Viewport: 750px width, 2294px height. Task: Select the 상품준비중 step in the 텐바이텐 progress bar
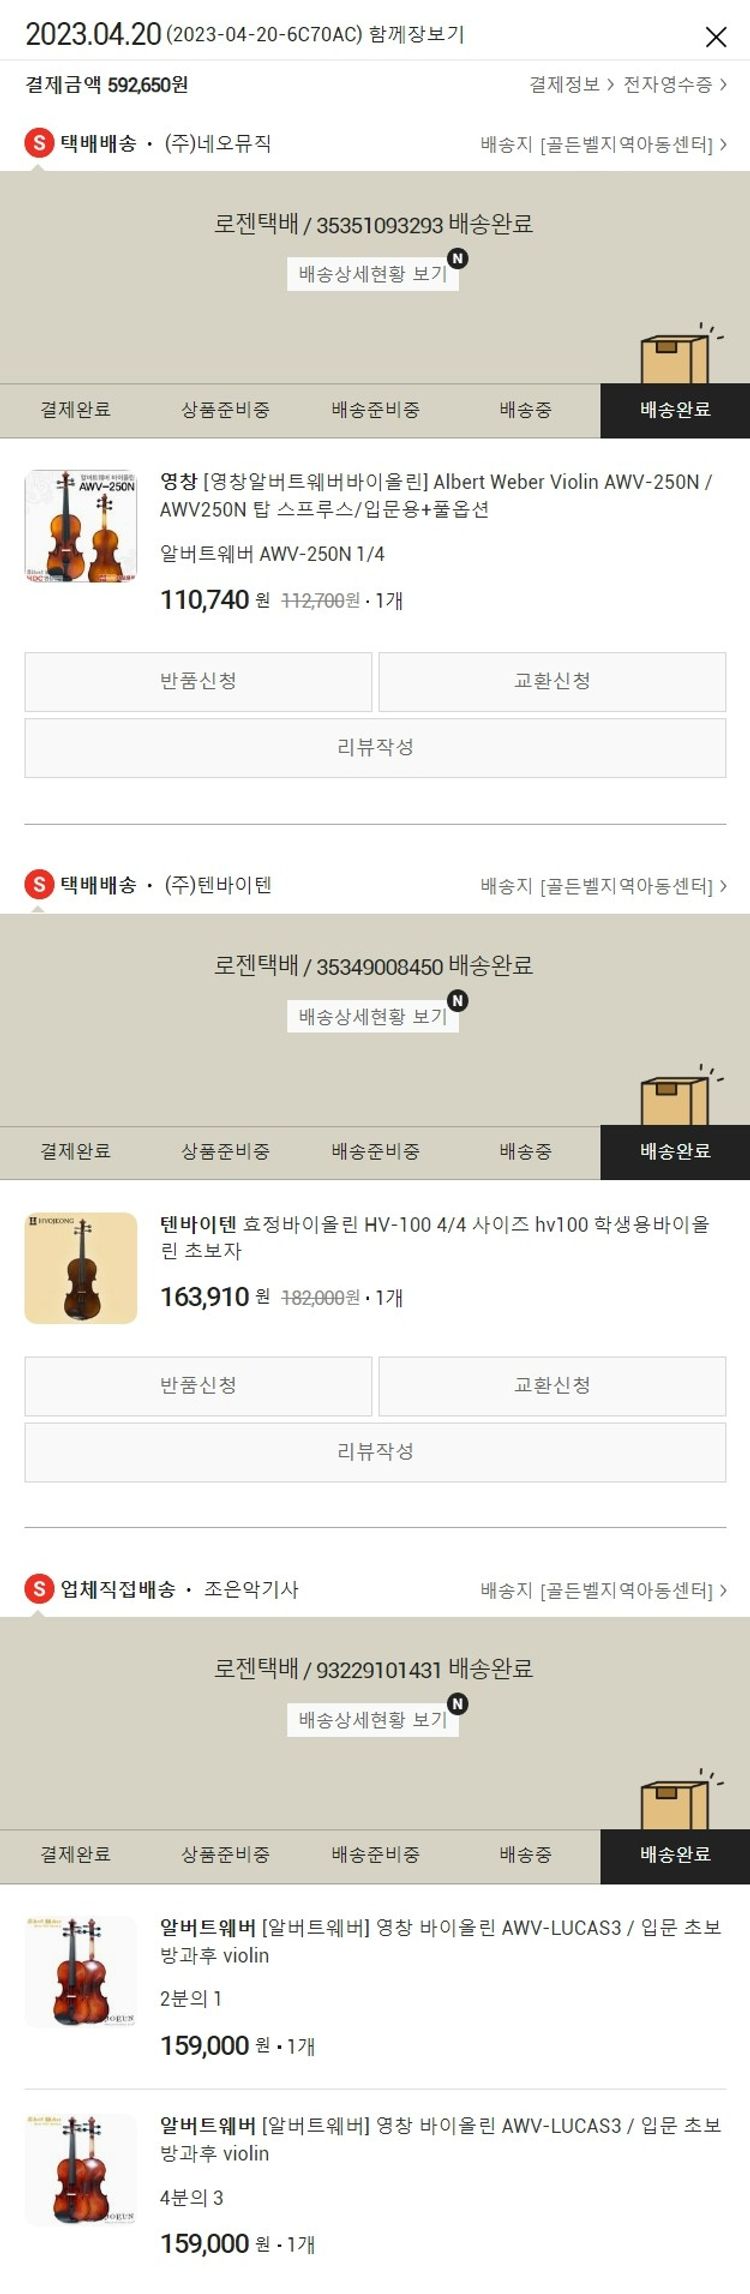pos(225,1152)
